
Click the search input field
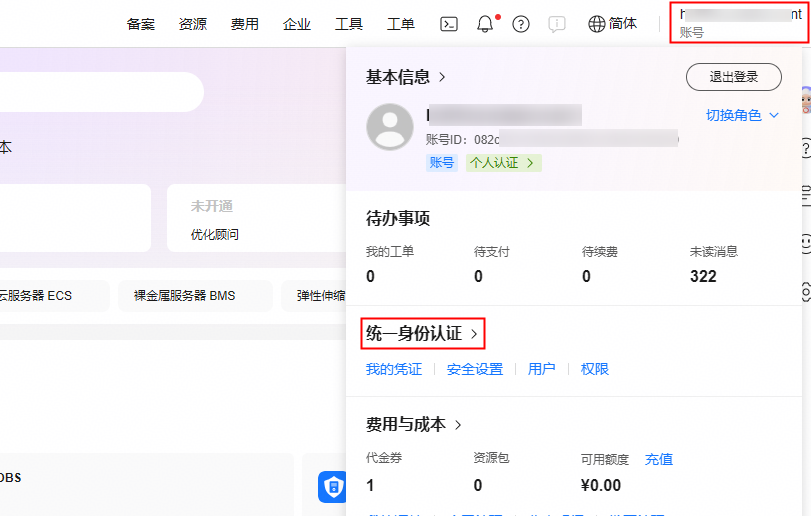pos(101,92)
